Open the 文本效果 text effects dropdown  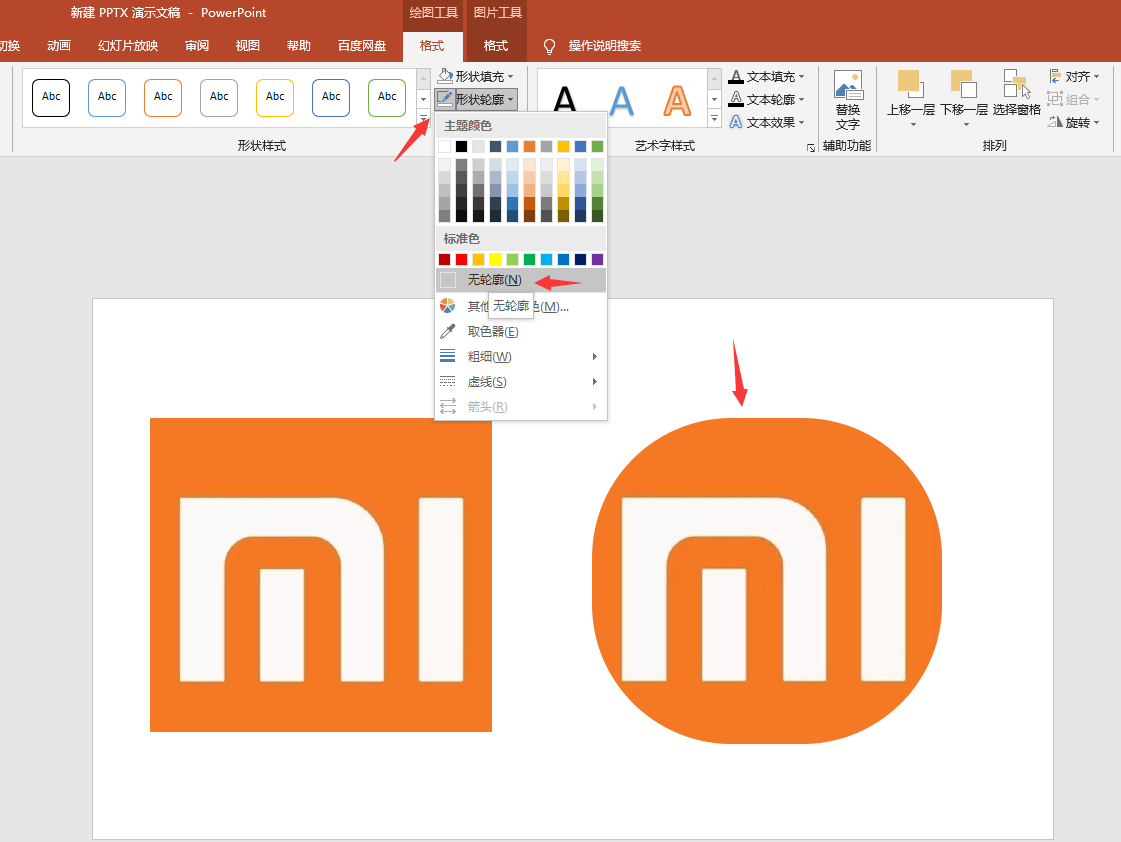tap(767, 122)
